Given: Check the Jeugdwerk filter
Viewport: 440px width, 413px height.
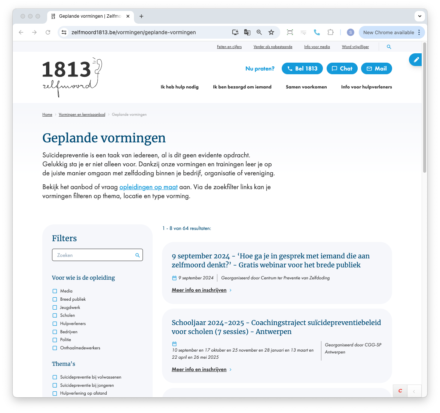Looking at the screenshot, I should (x=55, y=307).
